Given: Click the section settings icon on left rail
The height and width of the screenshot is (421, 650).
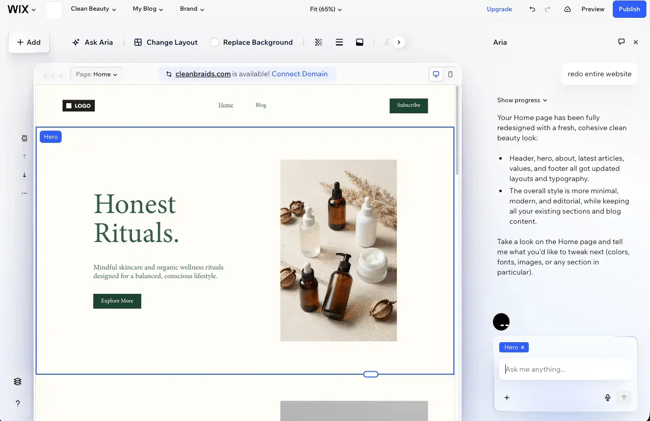Looking at the screenshot, I should (x=24, y=138).
